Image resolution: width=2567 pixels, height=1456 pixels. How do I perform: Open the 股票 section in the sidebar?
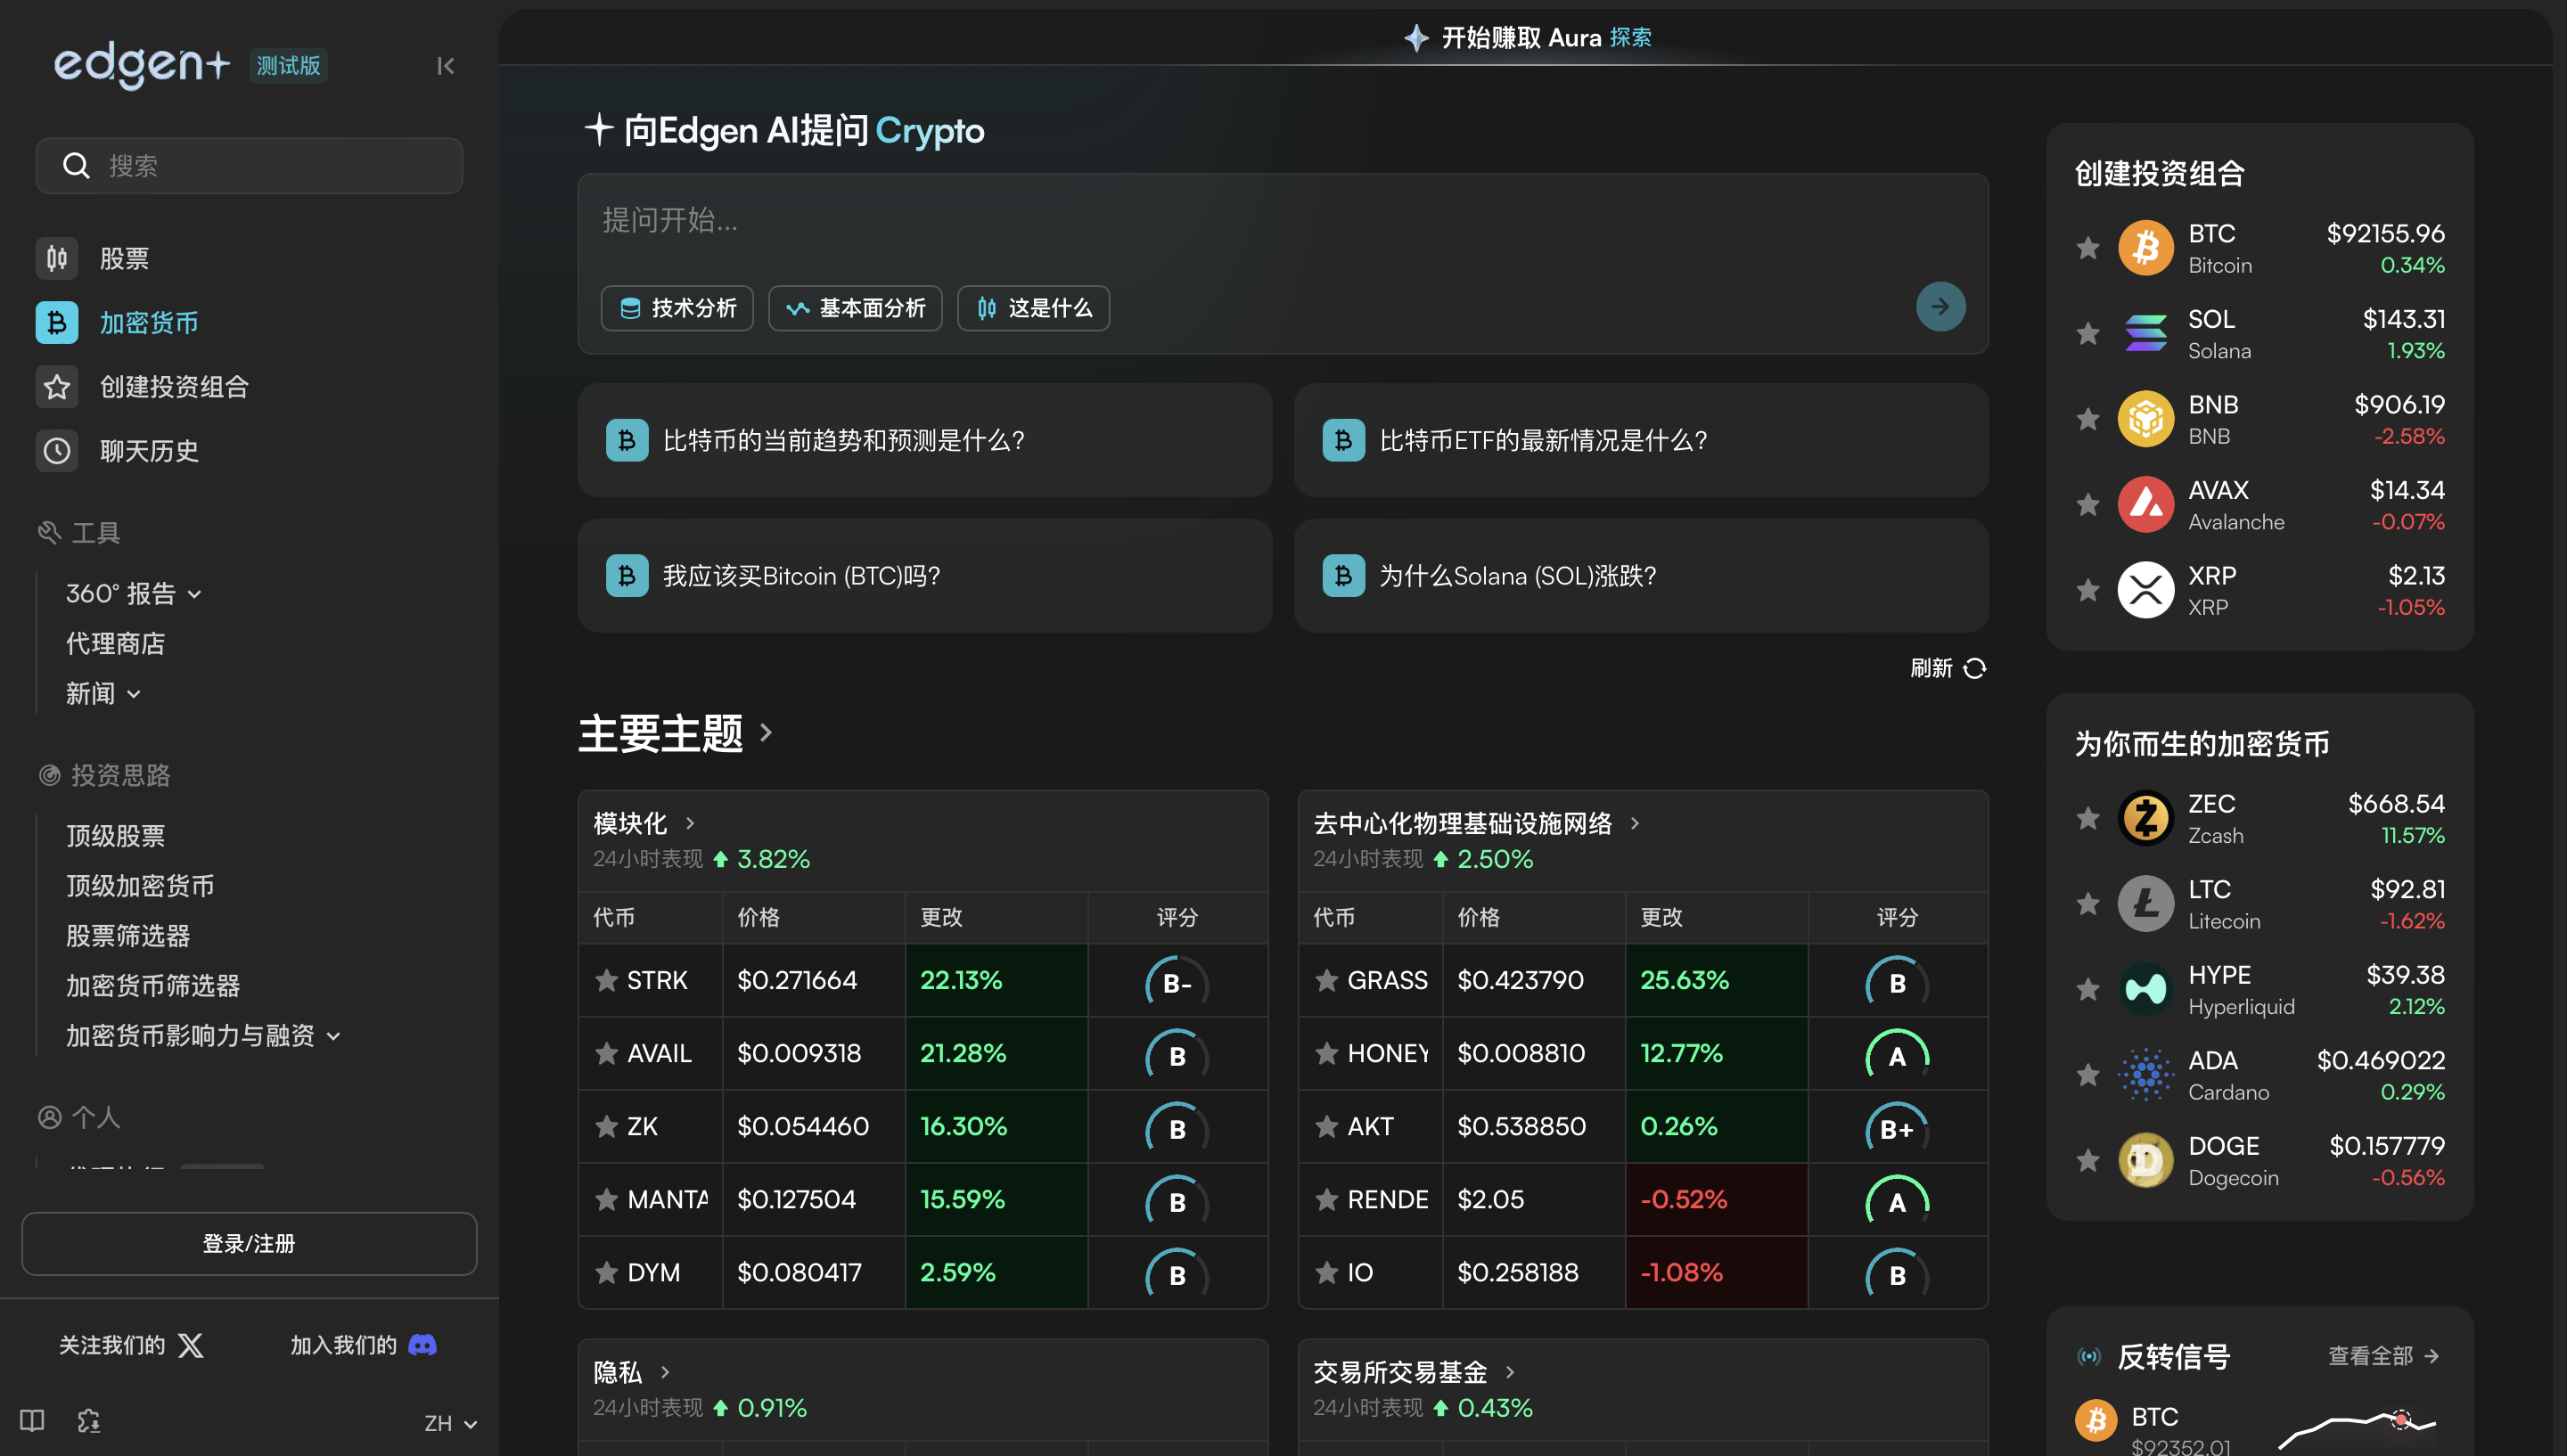(x=126, y=258)
